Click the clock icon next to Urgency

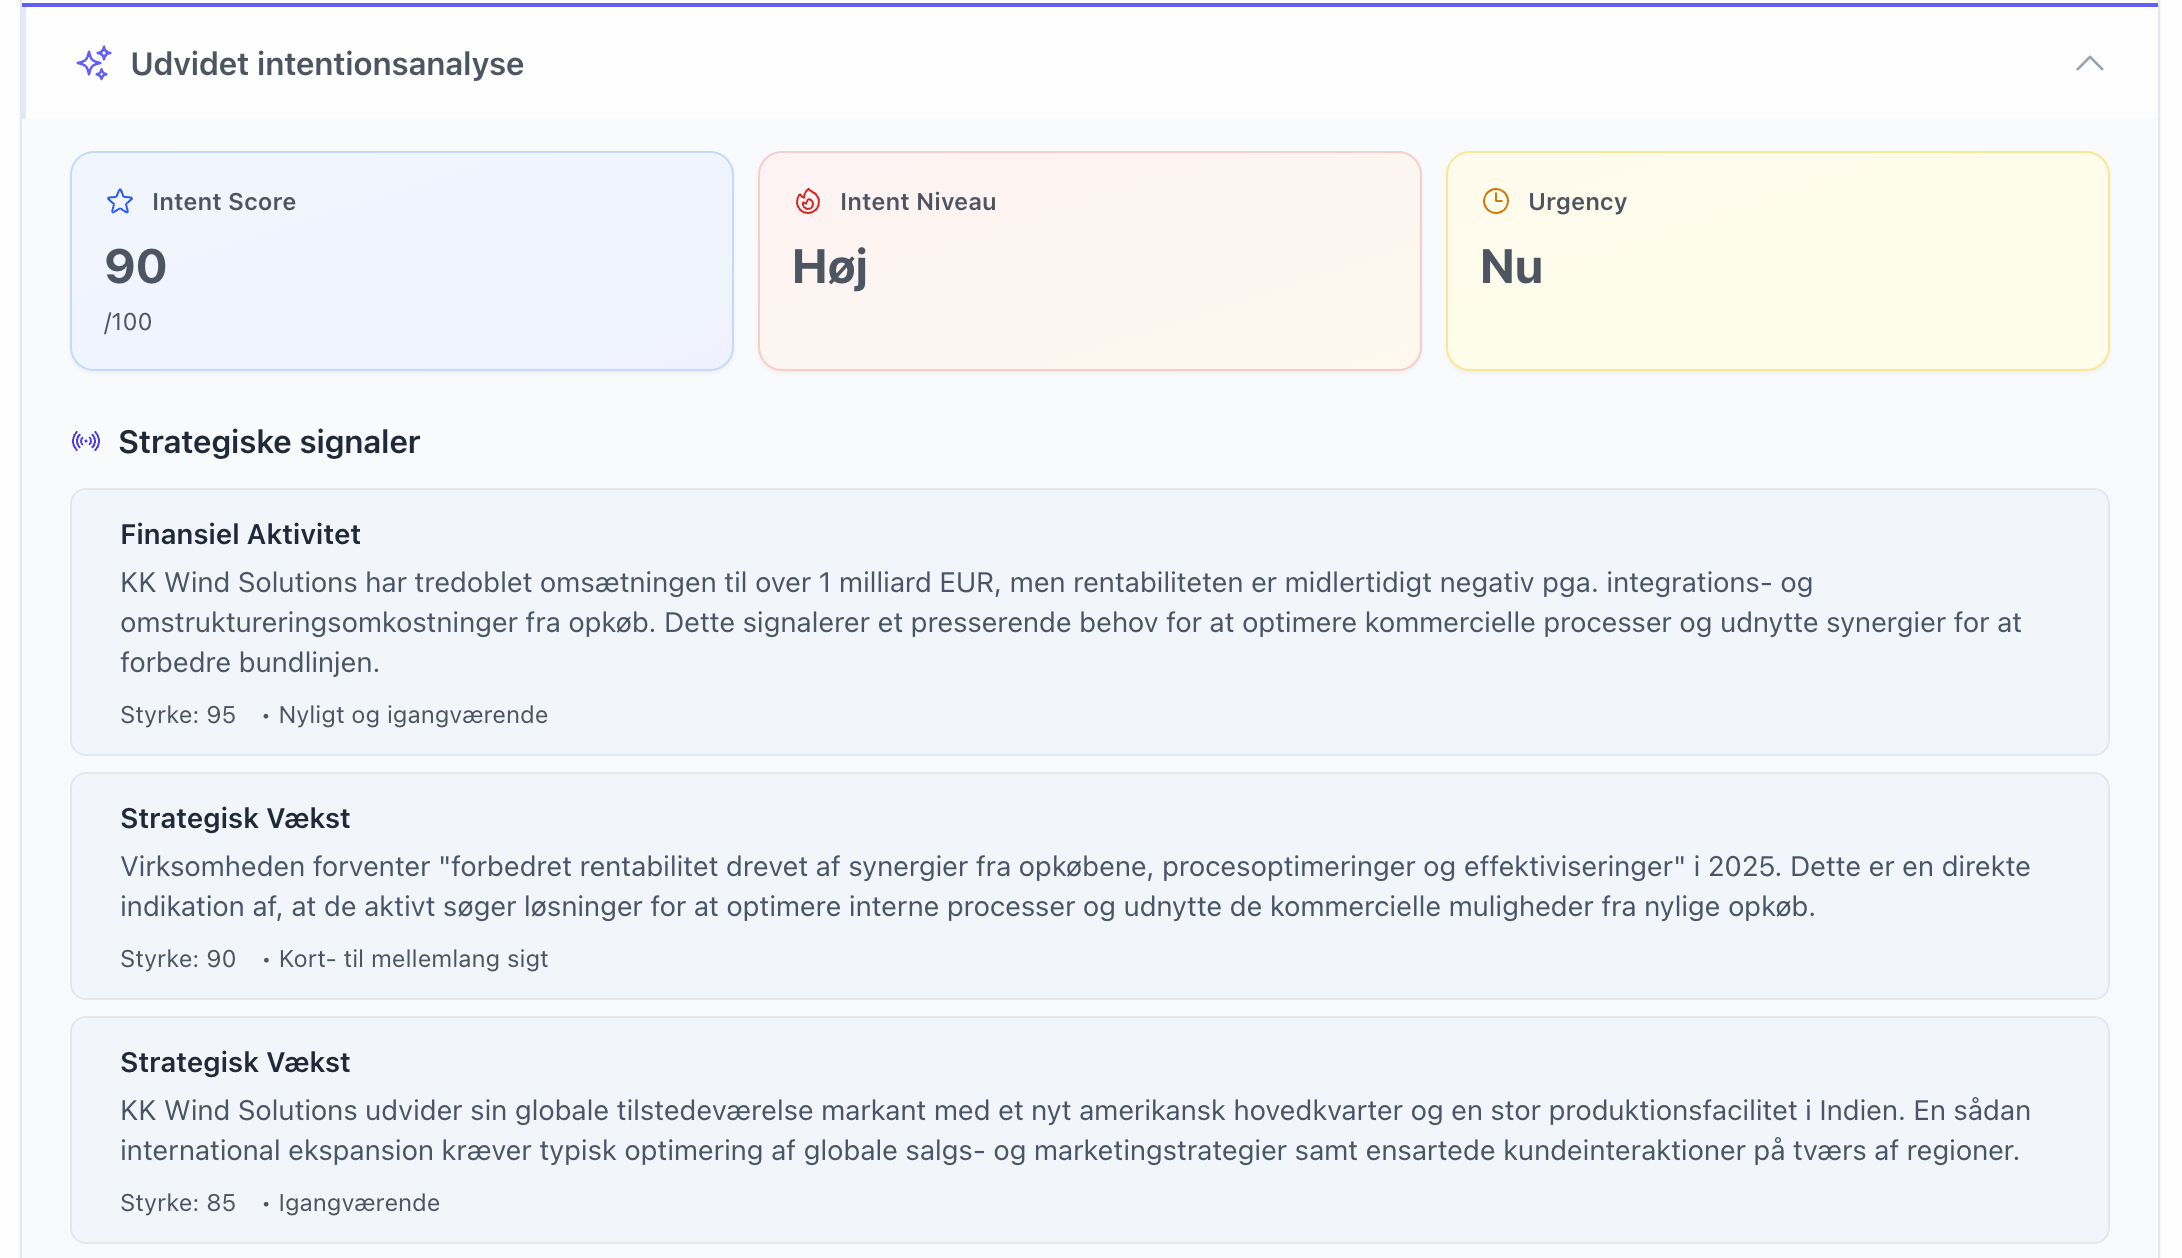click(1494, 201)
